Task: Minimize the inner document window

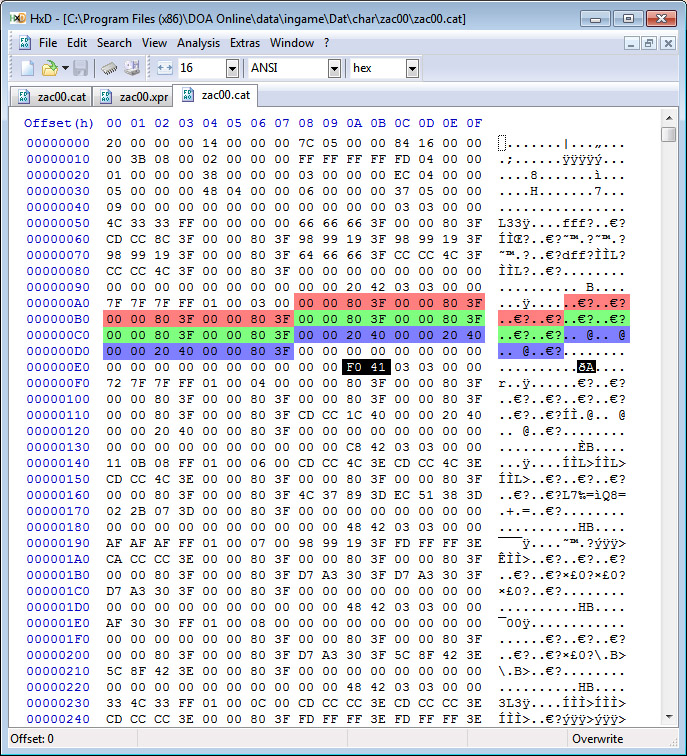Action: pos(631,43)
